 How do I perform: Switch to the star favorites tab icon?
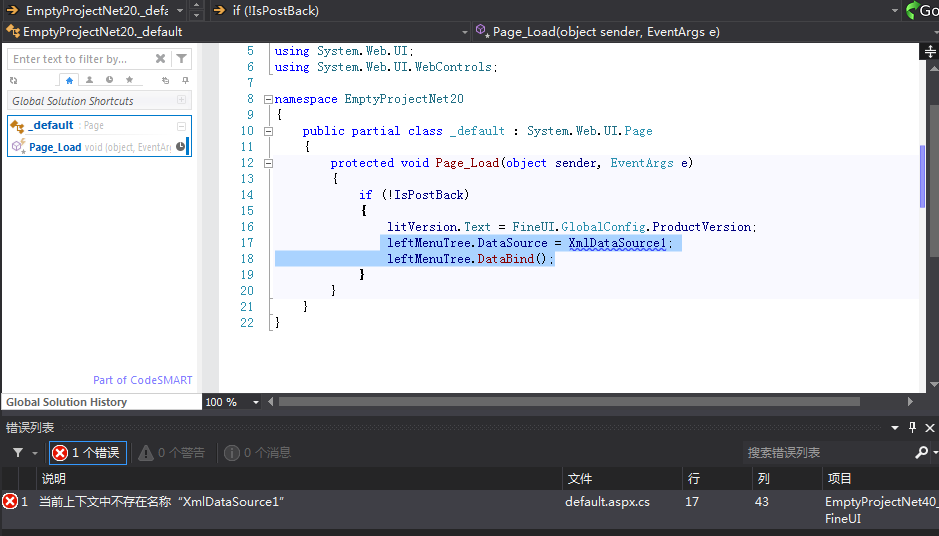129,80
